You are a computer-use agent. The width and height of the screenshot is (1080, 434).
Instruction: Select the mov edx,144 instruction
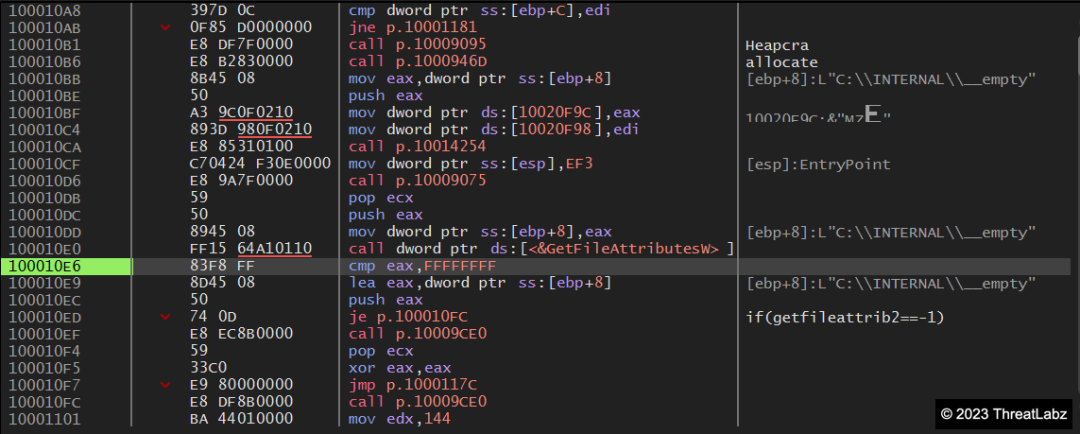[x=400, y=419]
